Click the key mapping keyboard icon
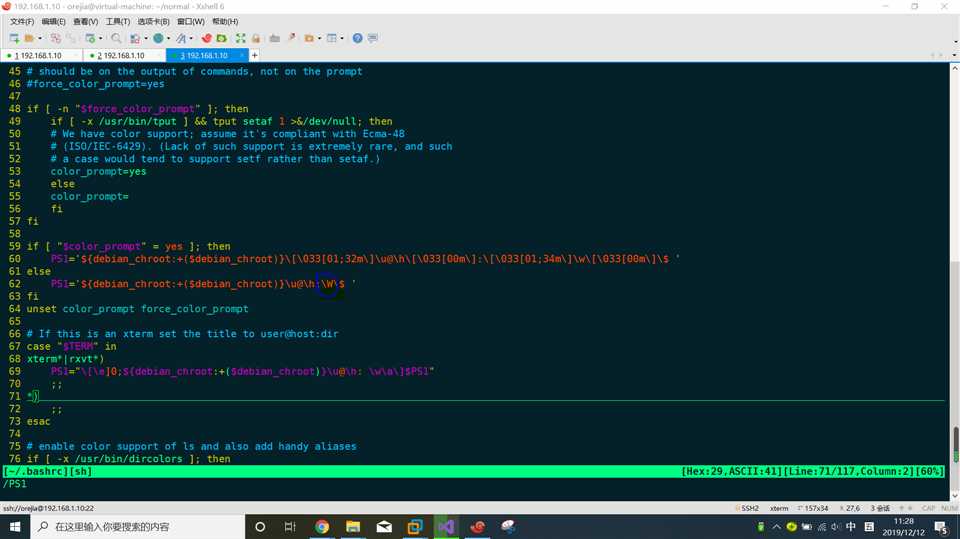Screen dimensions: 960x539 click(275, 38)
